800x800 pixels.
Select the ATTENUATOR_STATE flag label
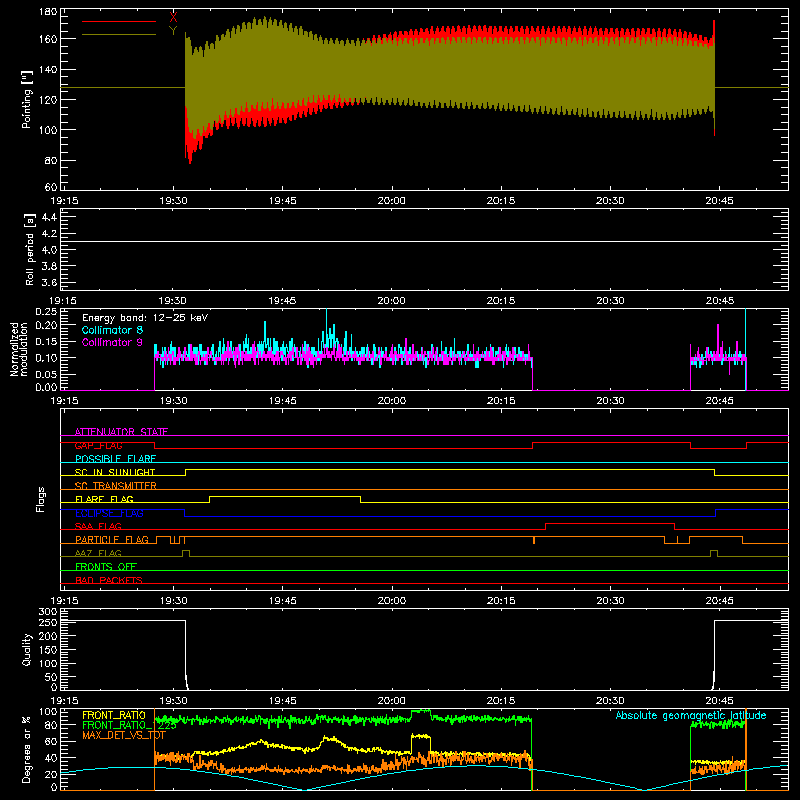pos(121,432)
